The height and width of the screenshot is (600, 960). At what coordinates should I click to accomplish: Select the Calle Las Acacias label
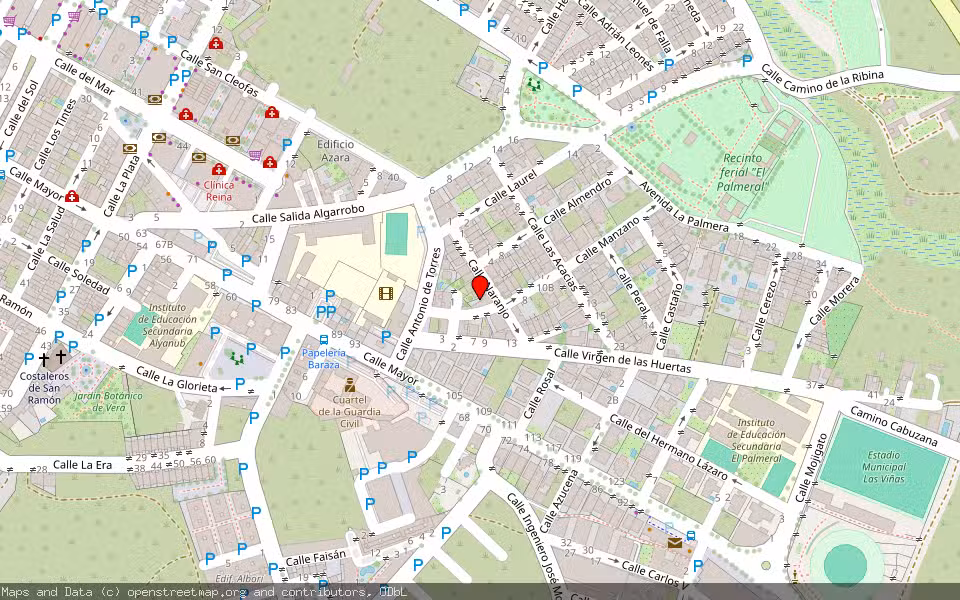tap(552, 252)
